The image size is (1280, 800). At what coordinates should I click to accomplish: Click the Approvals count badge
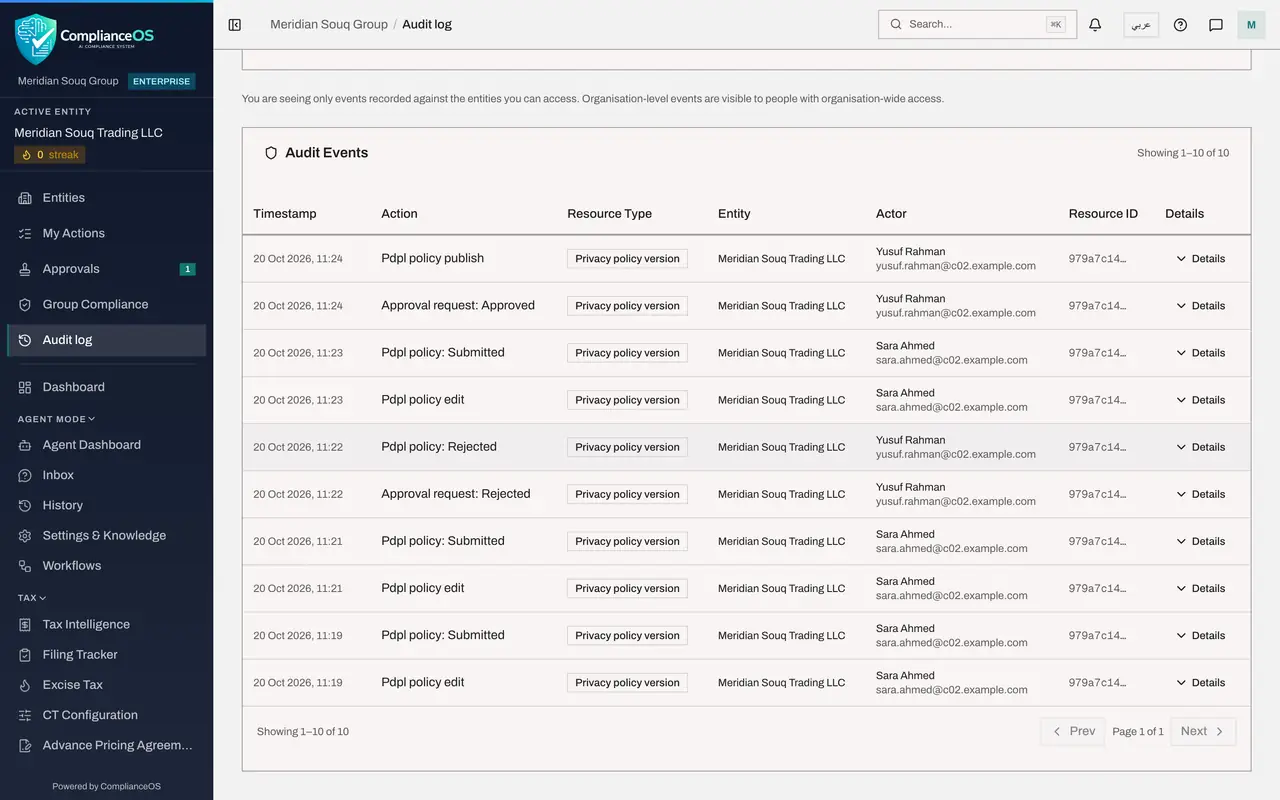187,269
